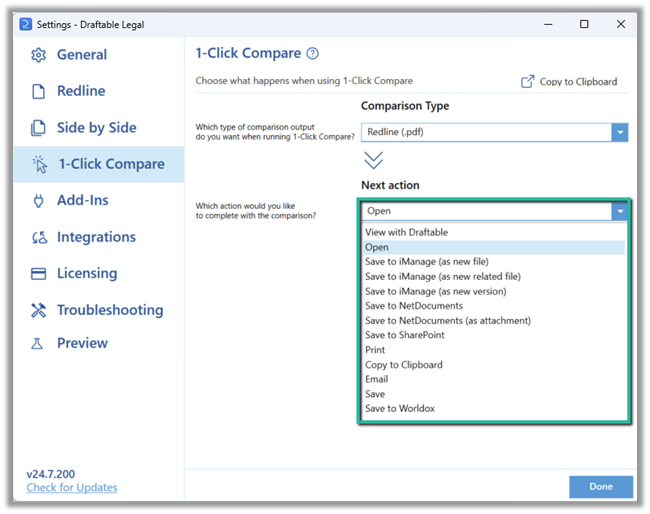
Task: Click the Comparison Type heading
Action: (405, 106)
